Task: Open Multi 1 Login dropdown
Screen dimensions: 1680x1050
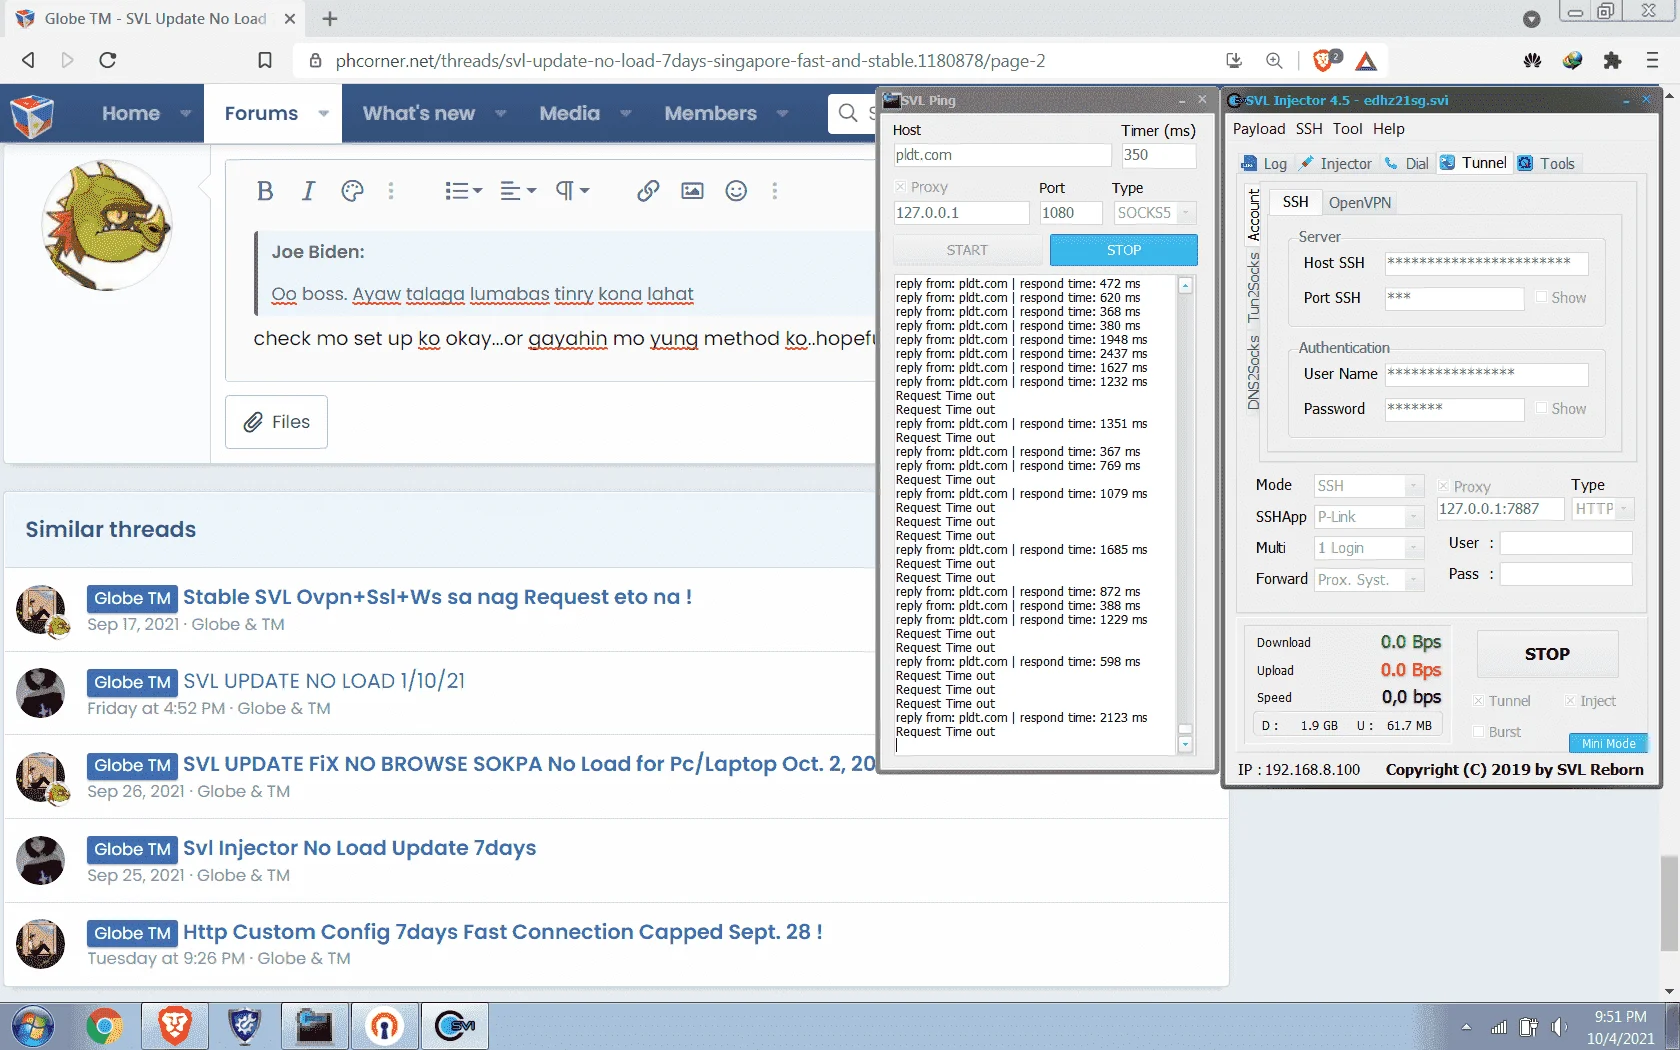Action: [1369, 548]
